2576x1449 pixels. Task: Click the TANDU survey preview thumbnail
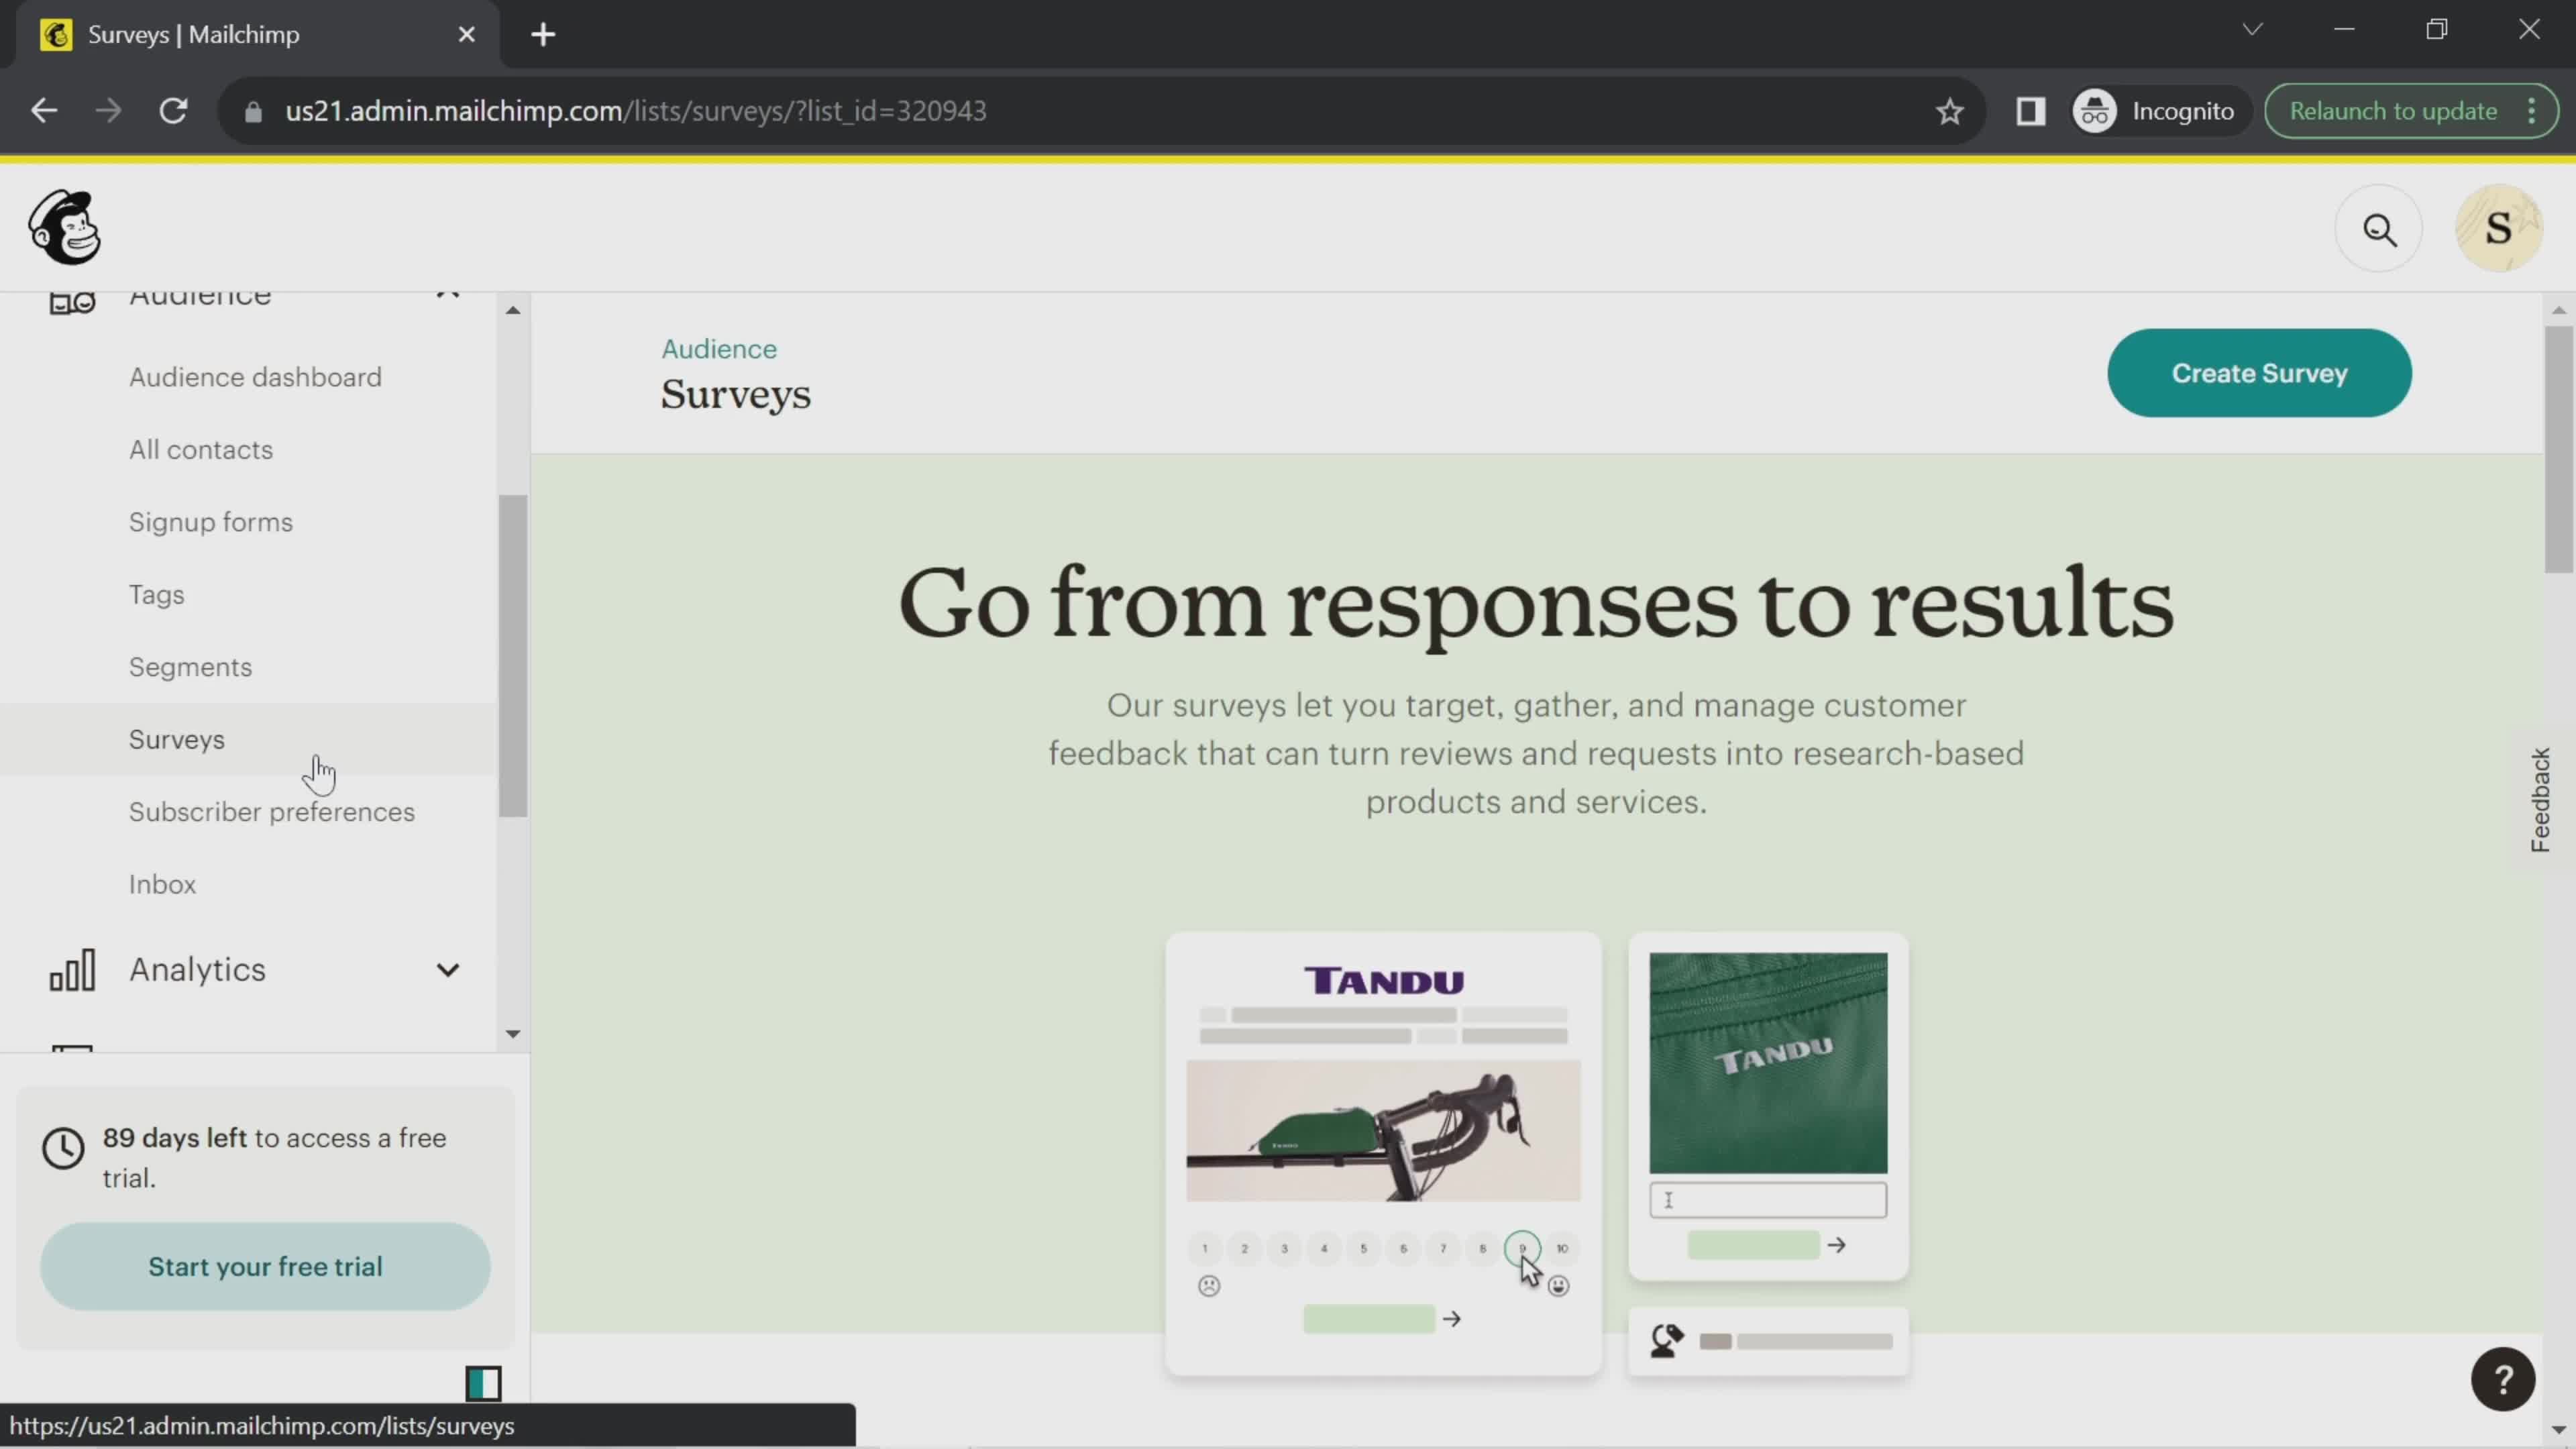click(x=1382, y=1148)
